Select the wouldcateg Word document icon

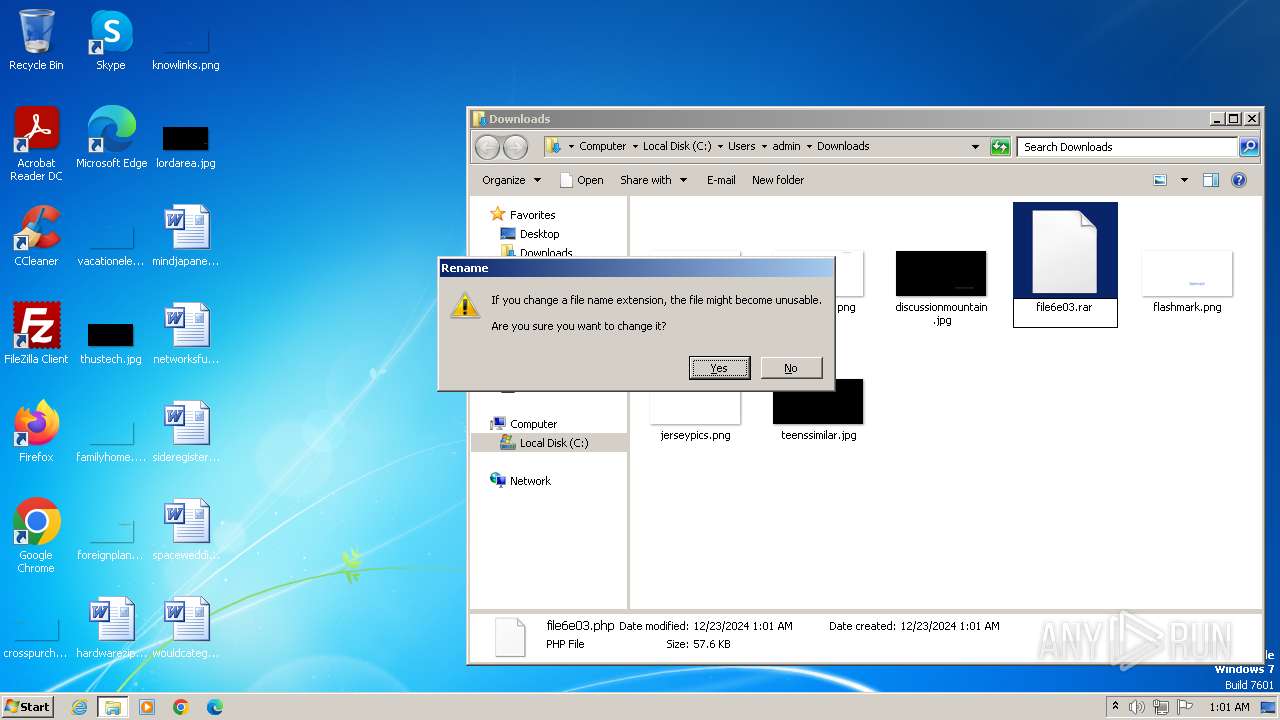coord(186,628)
